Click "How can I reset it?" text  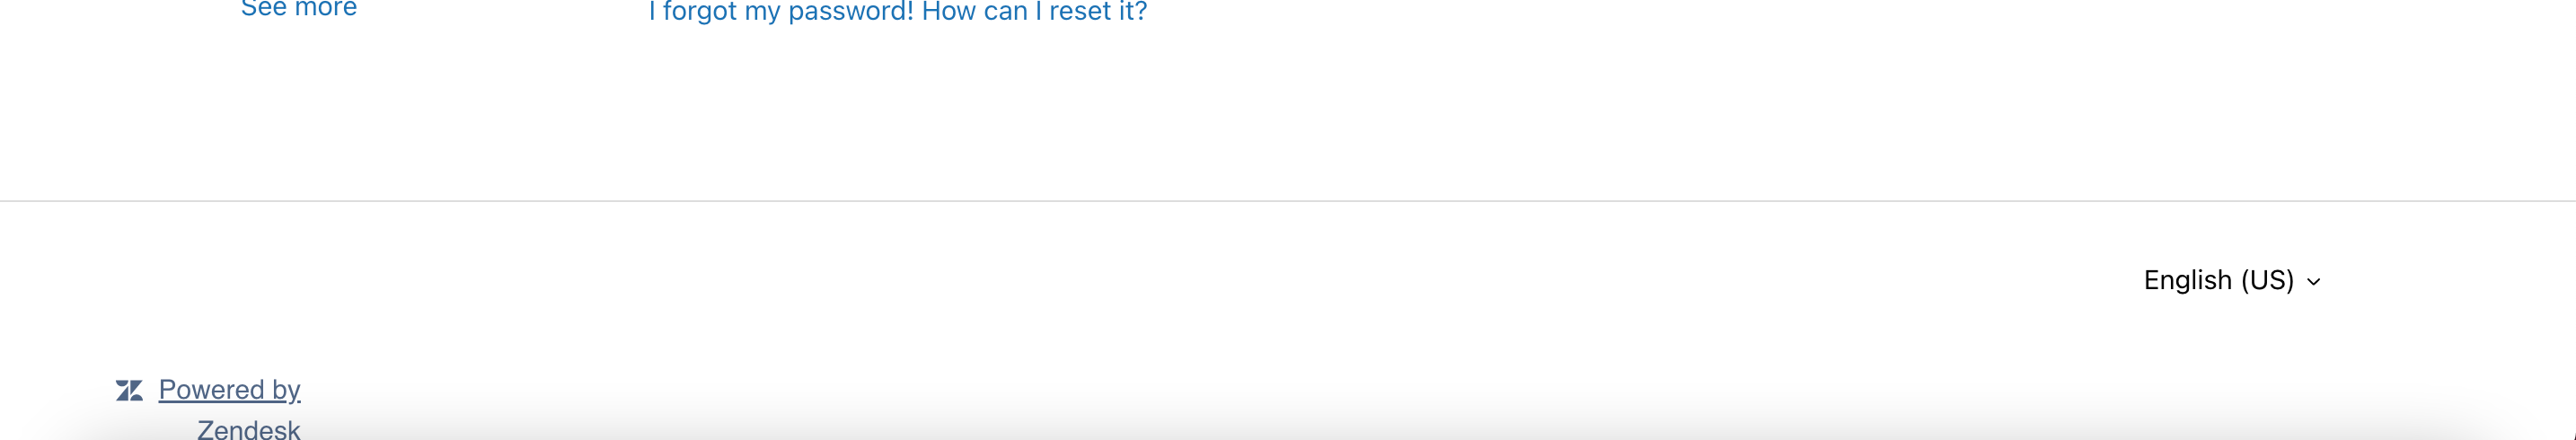tap(1034, 12)
